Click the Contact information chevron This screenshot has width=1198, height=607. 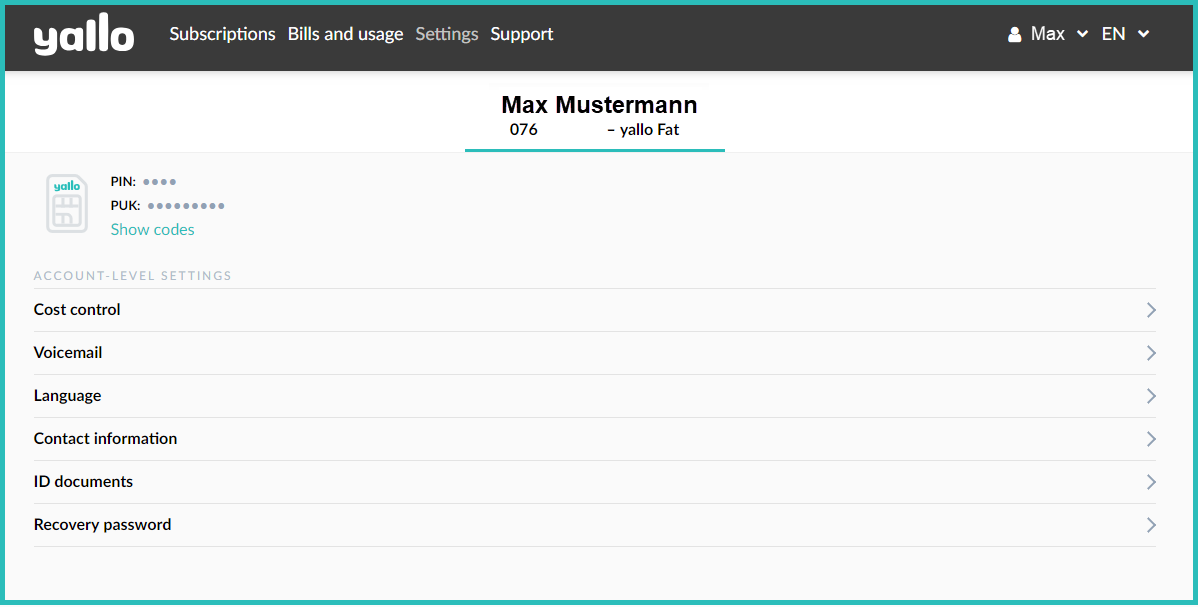pyautogui.click(x=1151, y=439)
